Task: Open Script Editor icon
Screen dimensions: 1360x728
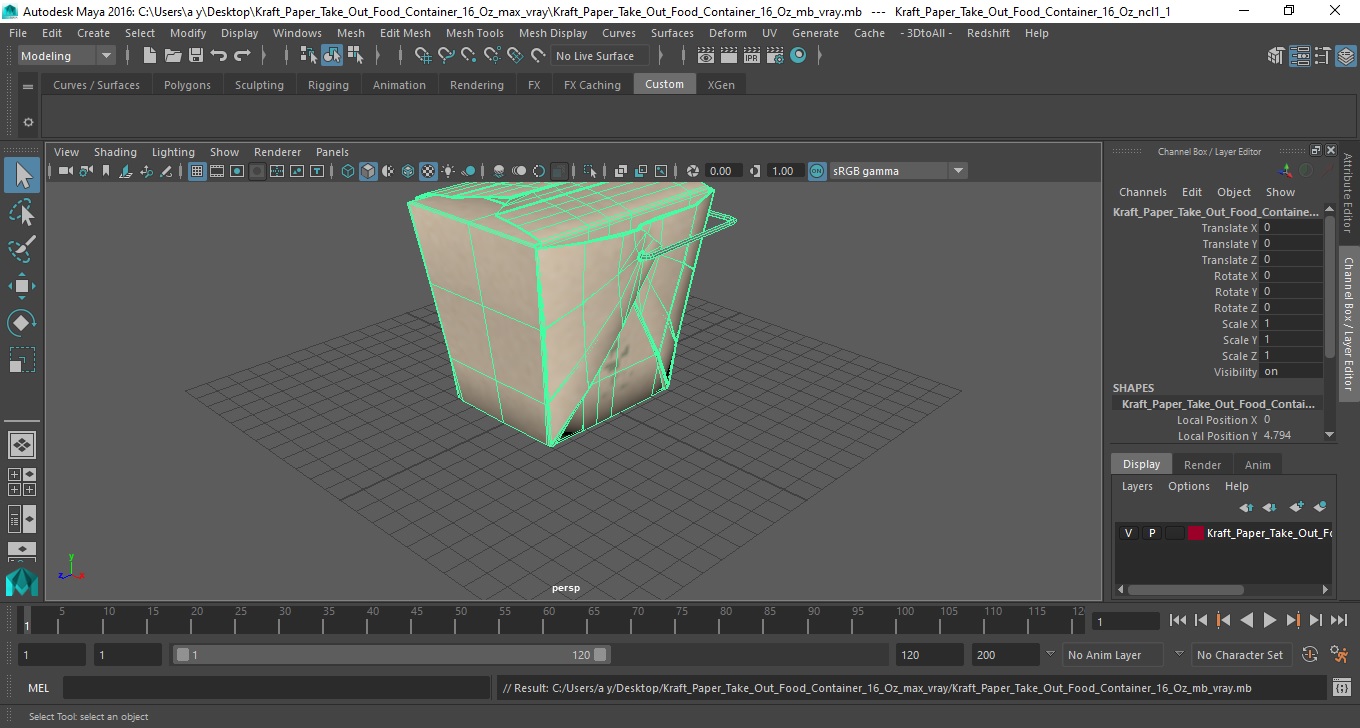Action: (1342, 688)
